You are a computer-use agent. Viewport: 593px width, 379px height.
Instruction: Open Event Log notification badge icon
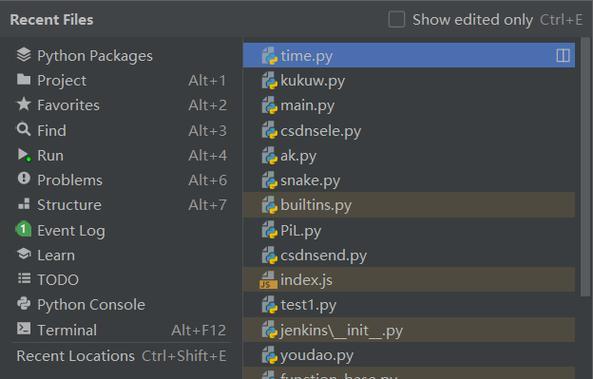pyautogui.click(x=23, y=229)
